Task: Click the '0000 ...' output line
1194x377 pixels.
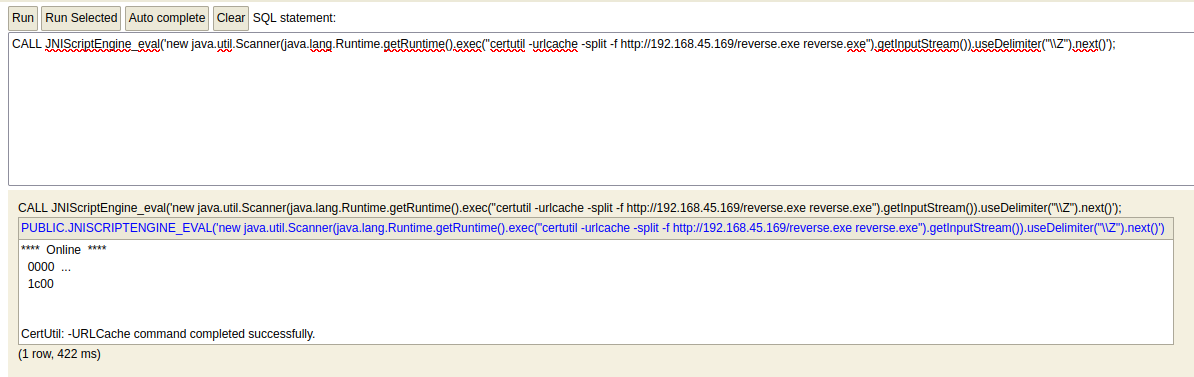Action: pos(49,267)
